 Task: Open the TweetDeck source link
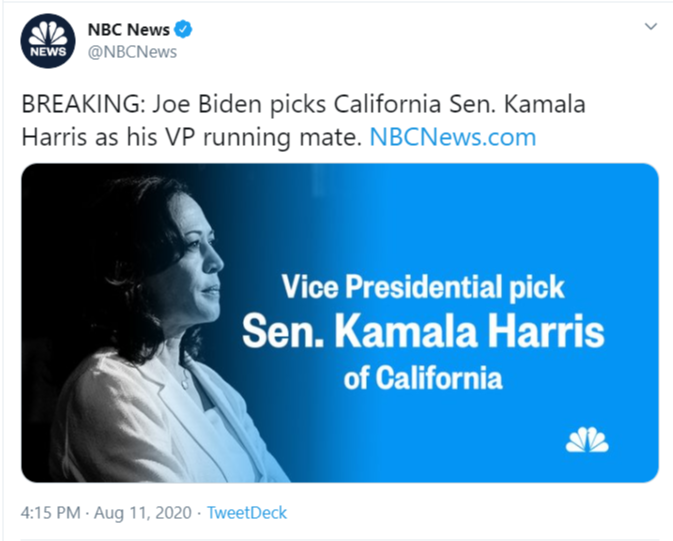point(246,513)
